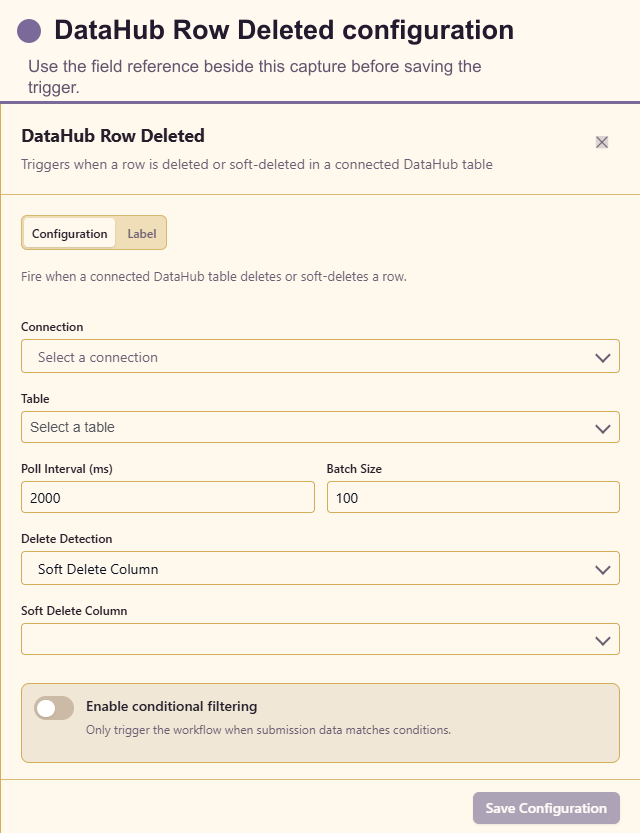Click the 'Only trigger the workflow' hint text

coord(268,730)
